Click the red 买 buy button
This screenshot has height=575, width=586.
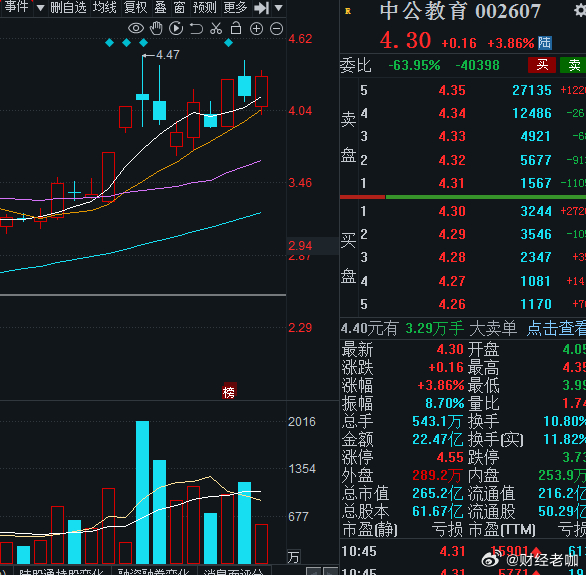pos(542,65)
